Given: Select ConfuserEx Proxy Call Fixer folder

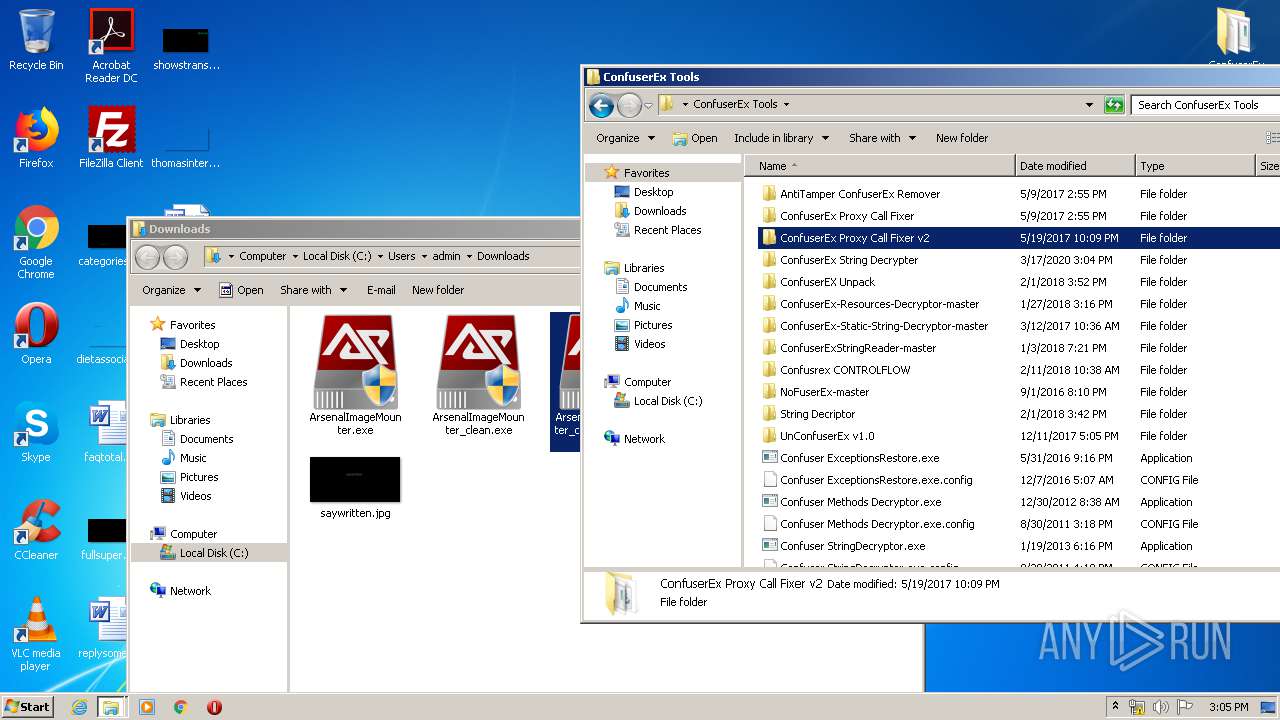Looking at the screenshot, I should [x=846, y=216].
